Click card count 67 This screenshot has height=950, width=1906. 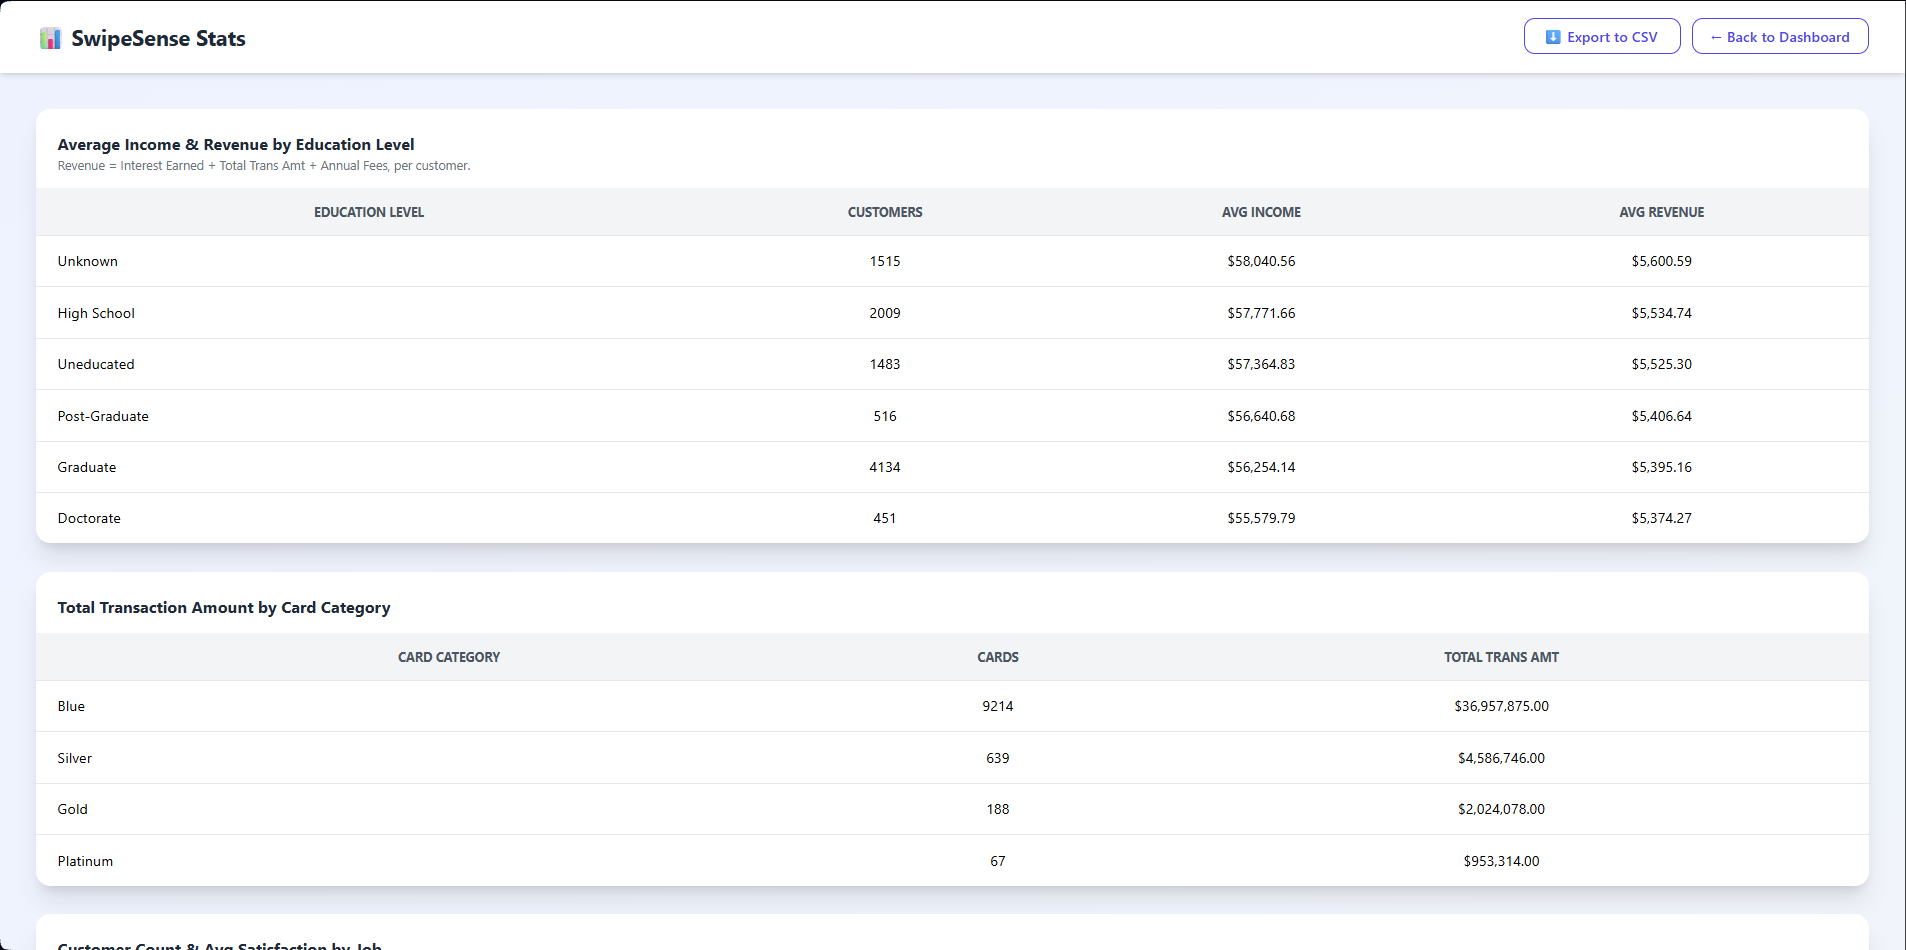998,861
